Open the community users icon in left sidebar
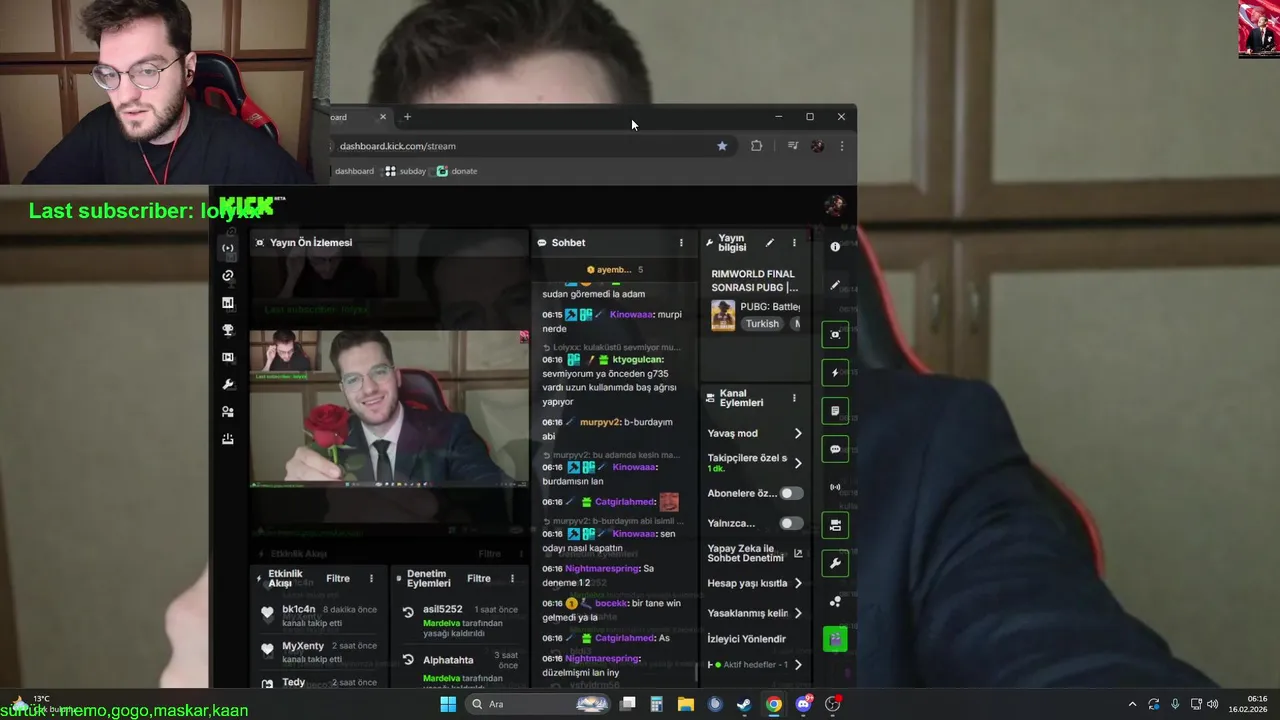Viewport: 1280px width, 720px height. (x=228, y=411)
